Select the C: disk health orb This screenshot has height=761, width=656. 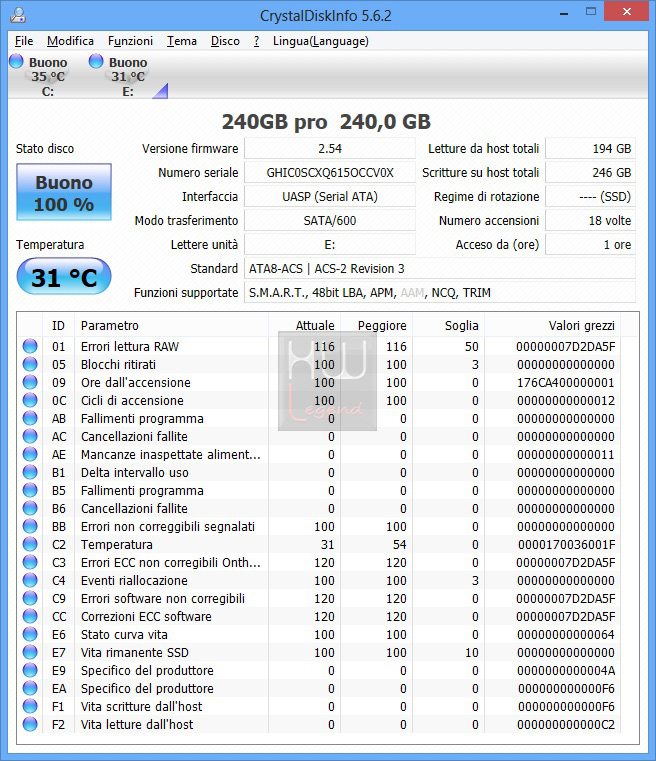(16, 61)
